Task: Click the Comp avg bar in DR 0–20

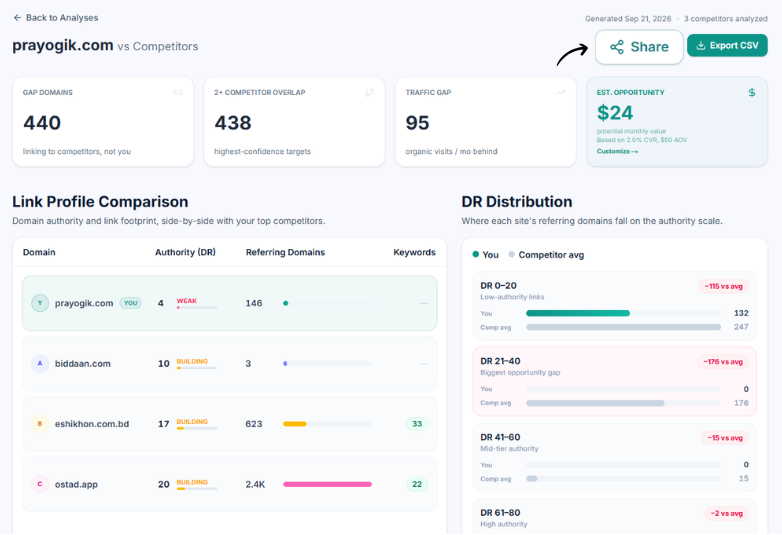Action: (x=623, y=327)
